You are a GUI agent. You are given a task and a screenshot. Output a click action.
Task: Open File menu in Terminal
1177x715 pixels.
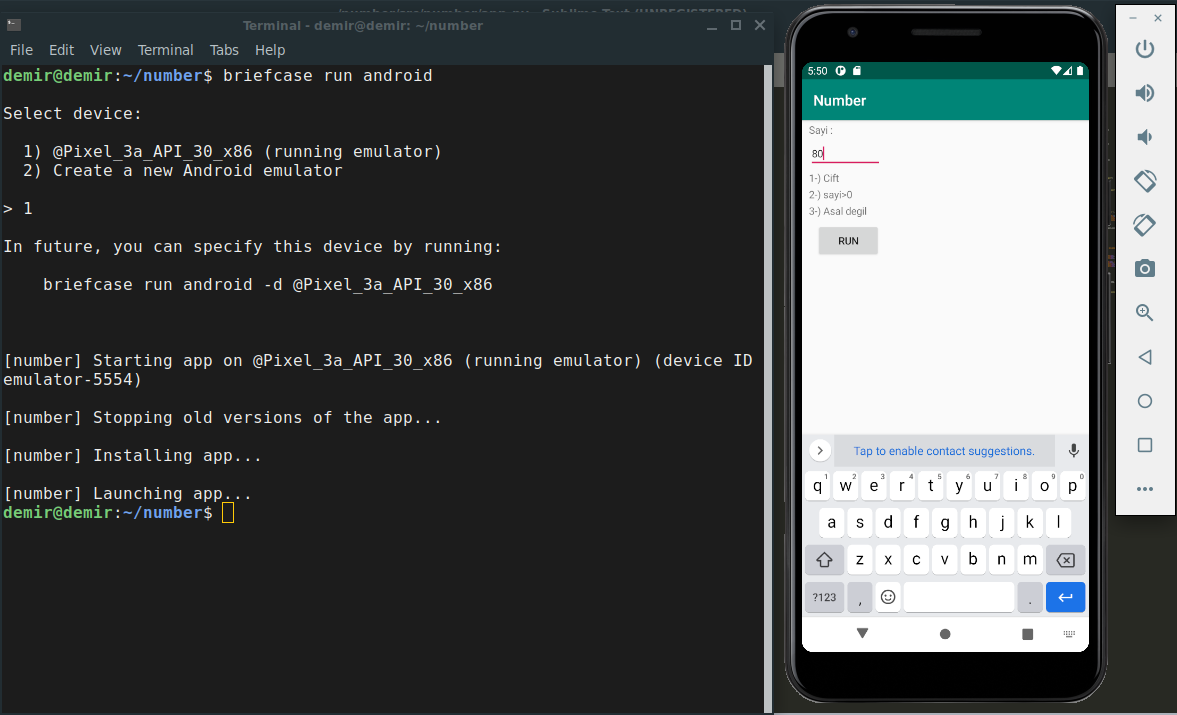pos(21,50)
